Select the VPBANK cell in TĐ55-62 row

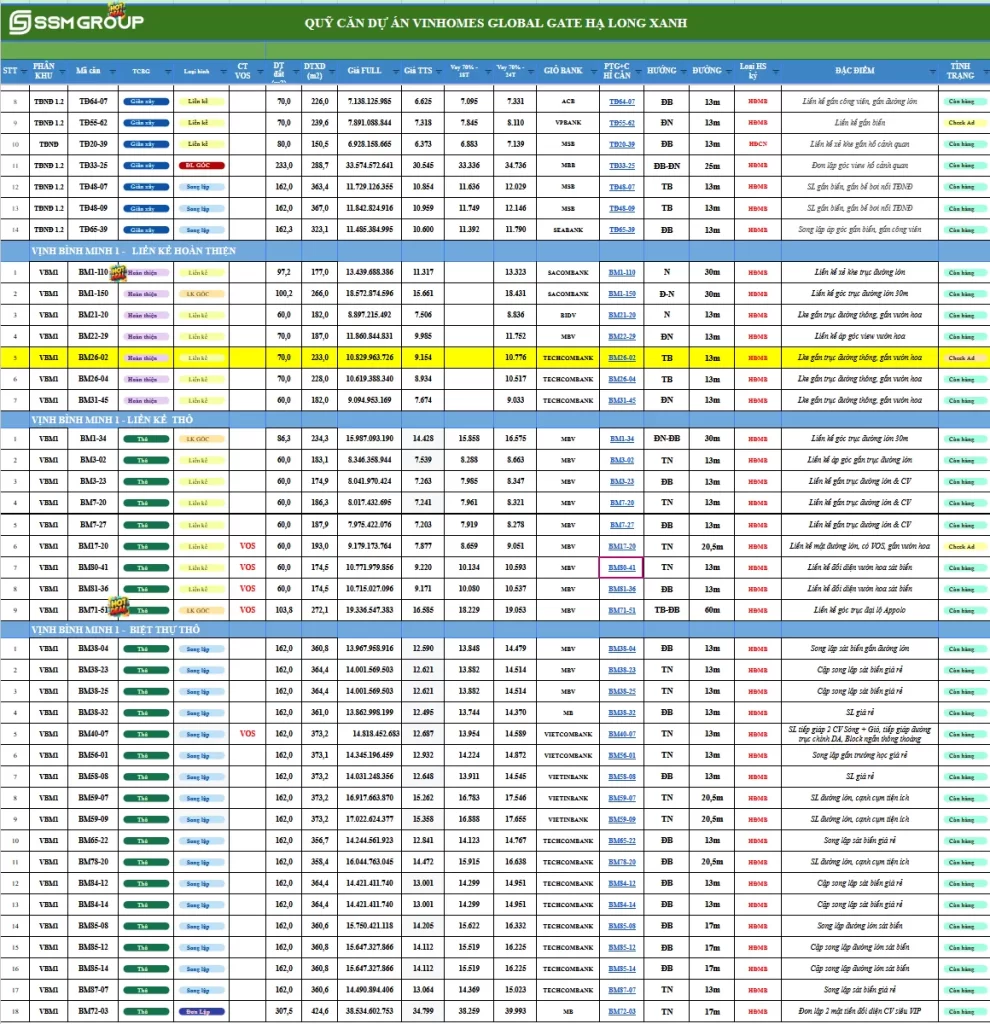coord(567,123)
